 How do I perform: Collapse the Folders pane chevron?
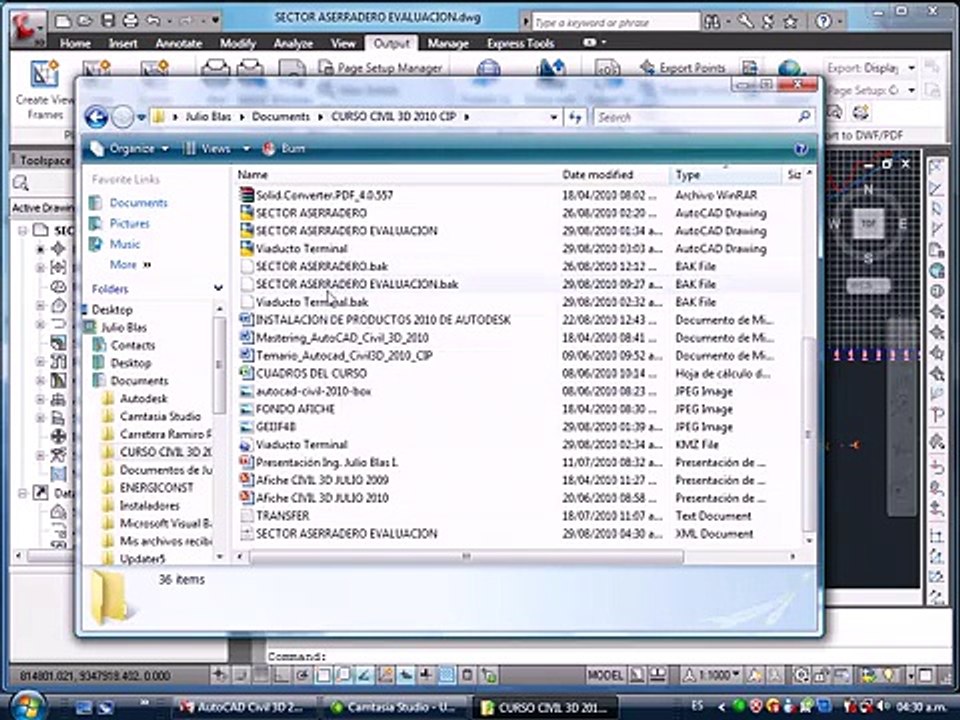point(218,288)
